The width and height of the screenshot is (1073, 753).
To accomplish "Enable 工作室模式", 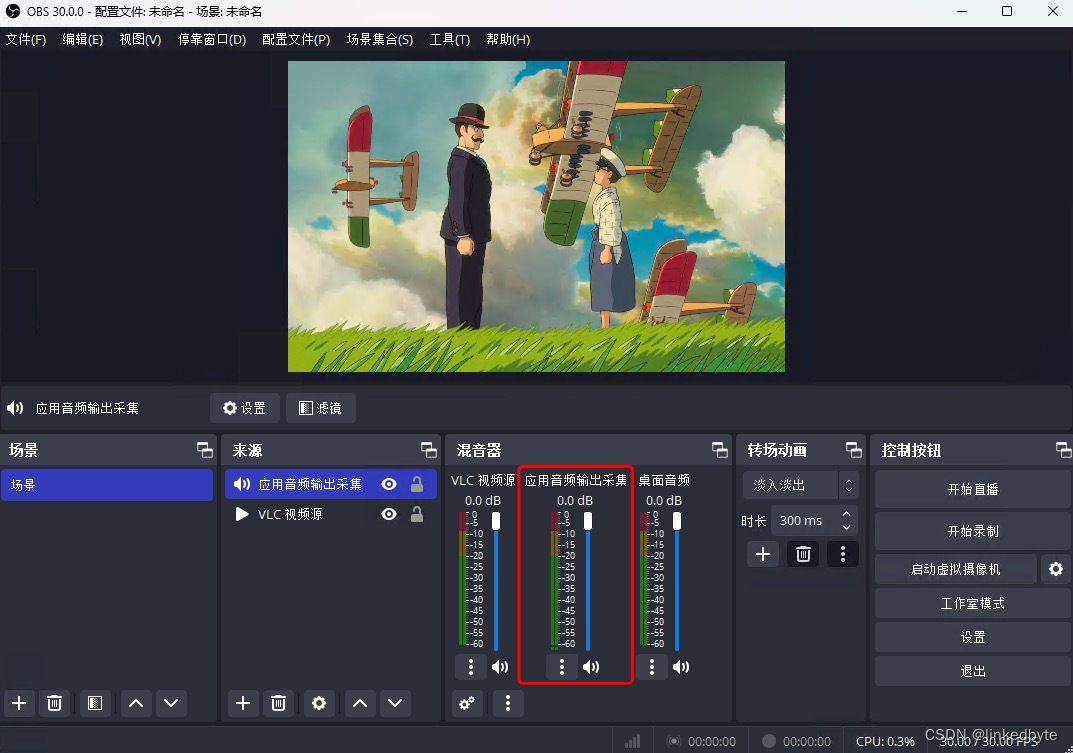I will [x=972, y=603].
